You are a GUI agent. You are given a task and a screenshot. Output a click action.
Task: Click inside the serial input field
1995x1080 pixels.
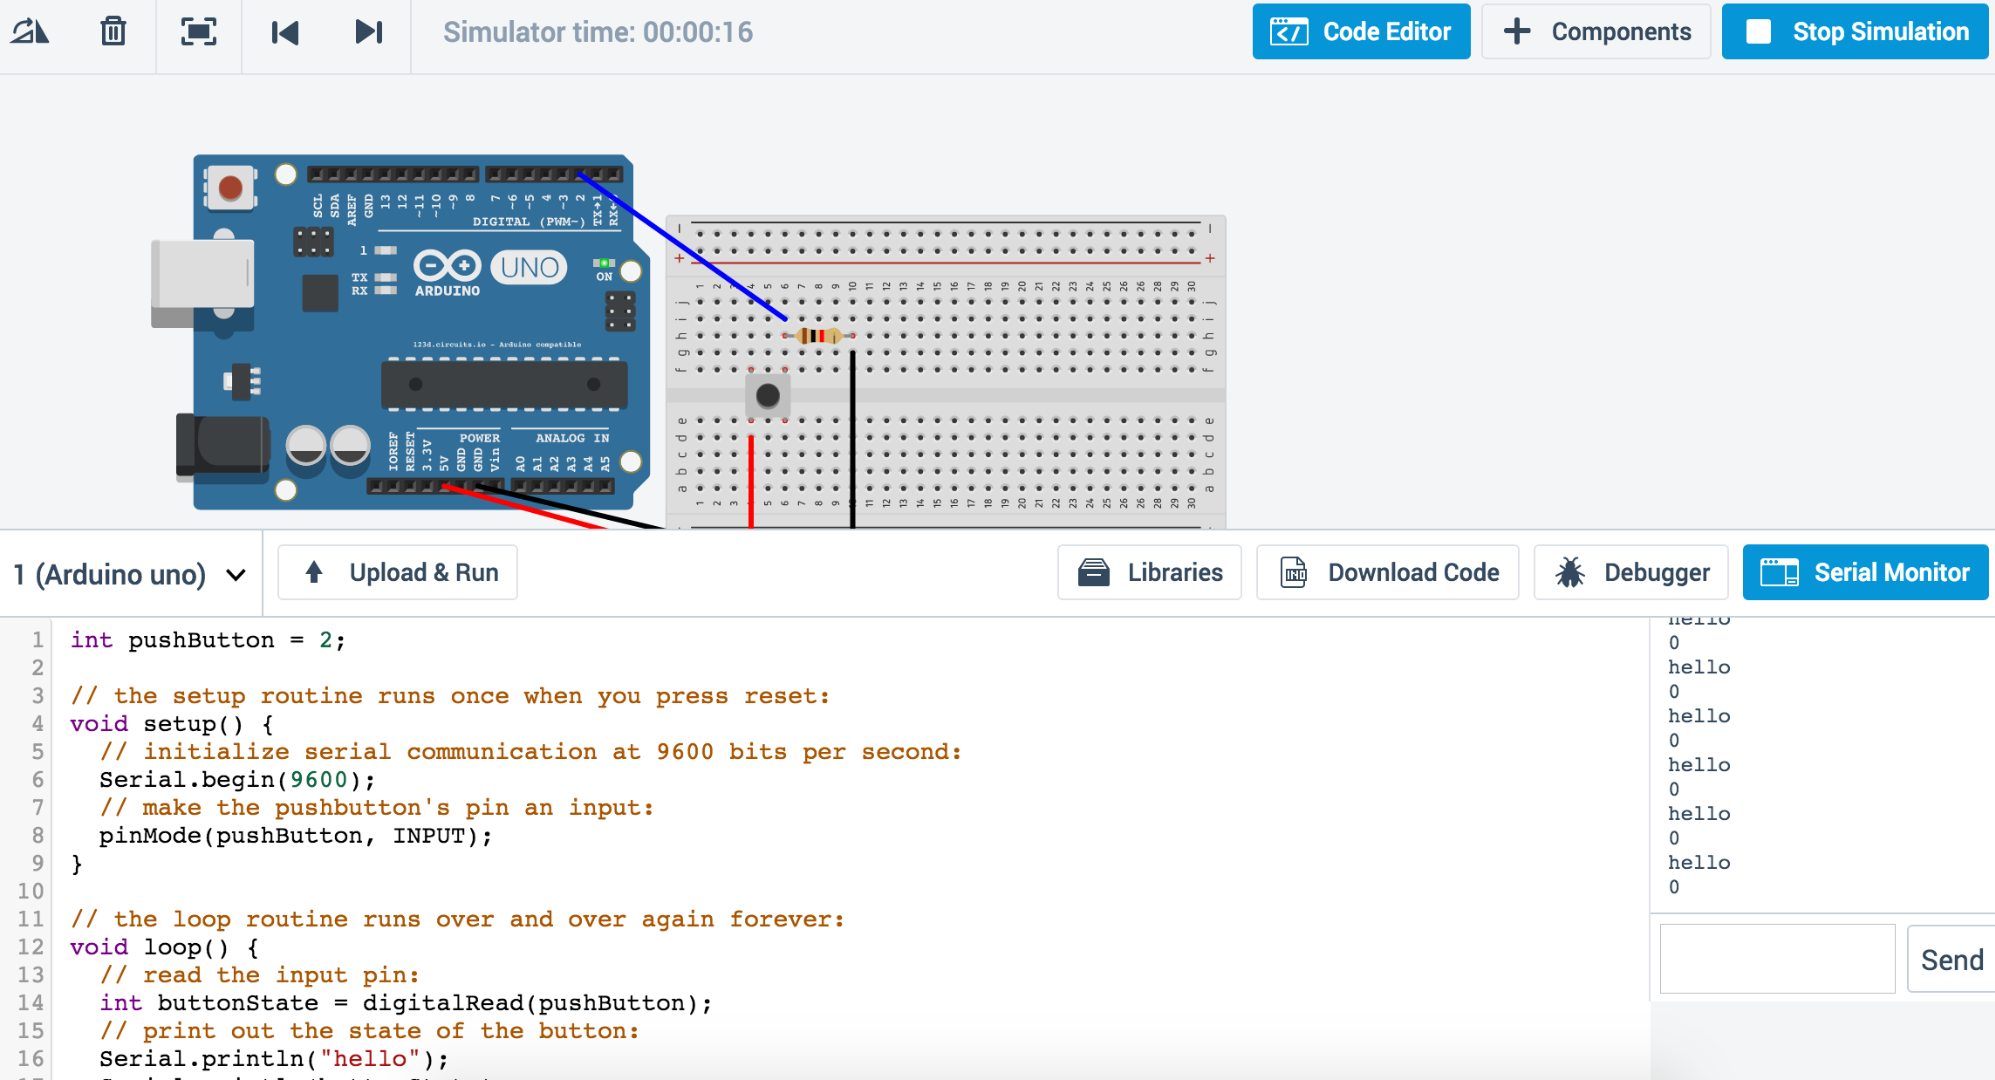[1777, 958]
